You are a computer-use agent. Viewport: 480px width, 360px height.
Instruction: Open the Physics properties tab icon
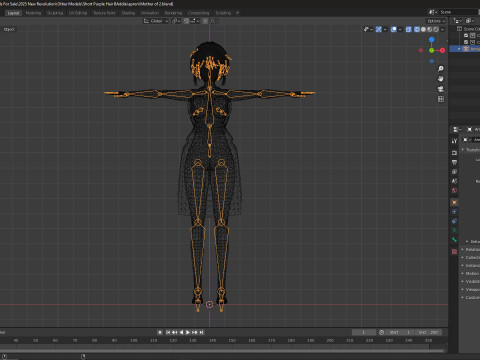tap(454, 212)
